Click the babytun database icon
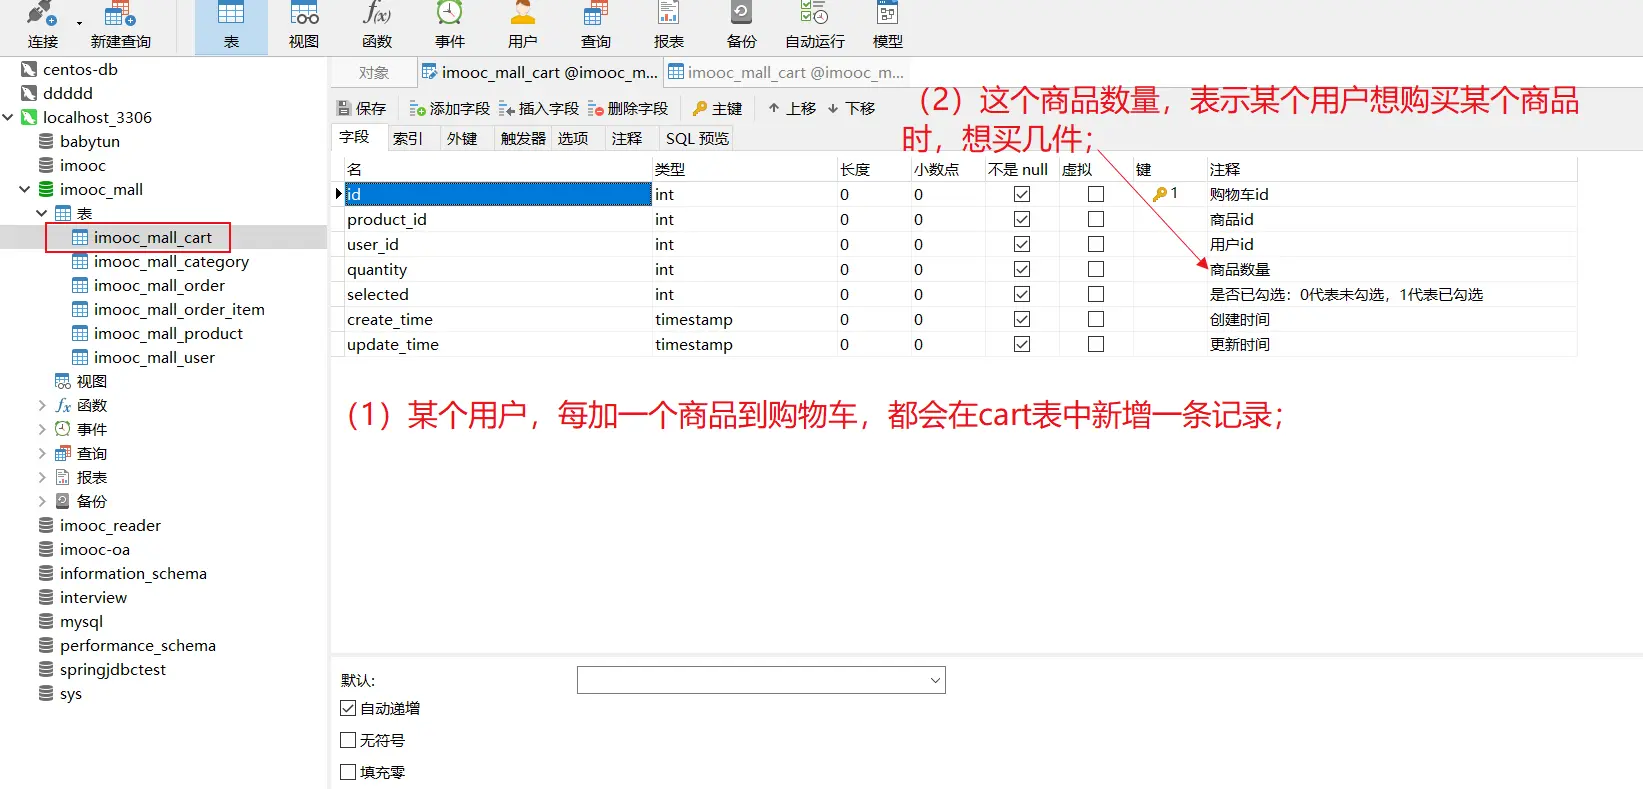The width and height of the screenshot is (1643, 789). pyautogui.click(x=46, y=141)
